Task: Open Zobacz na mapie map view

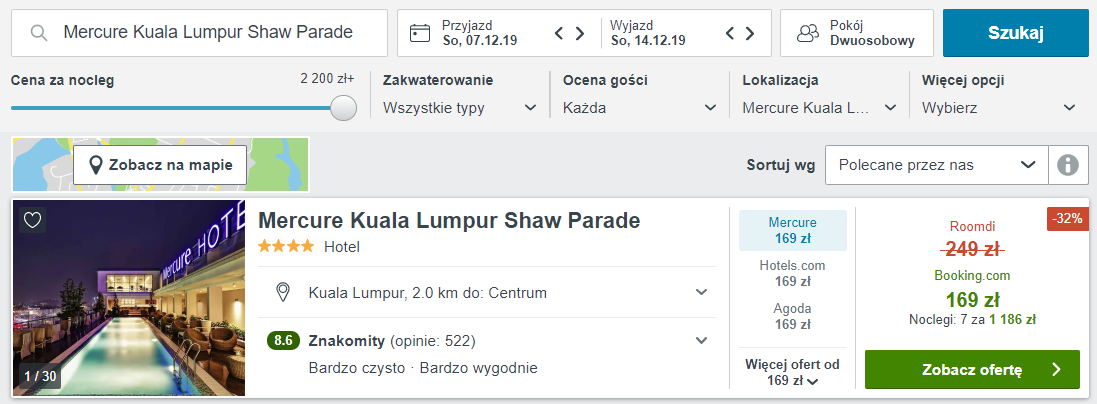Action: pos(160,164)
